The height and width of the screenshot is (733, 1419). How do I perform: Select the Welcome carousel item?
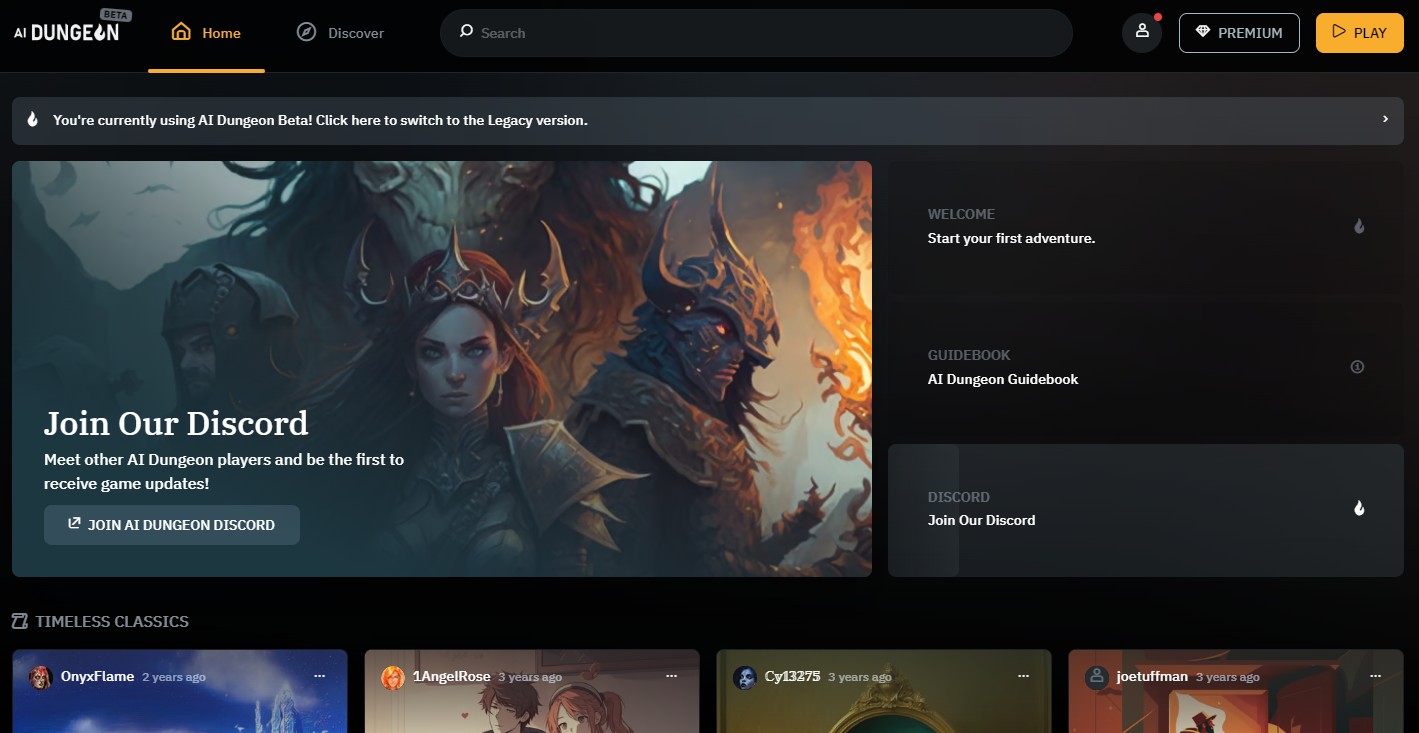[1146, 227]
